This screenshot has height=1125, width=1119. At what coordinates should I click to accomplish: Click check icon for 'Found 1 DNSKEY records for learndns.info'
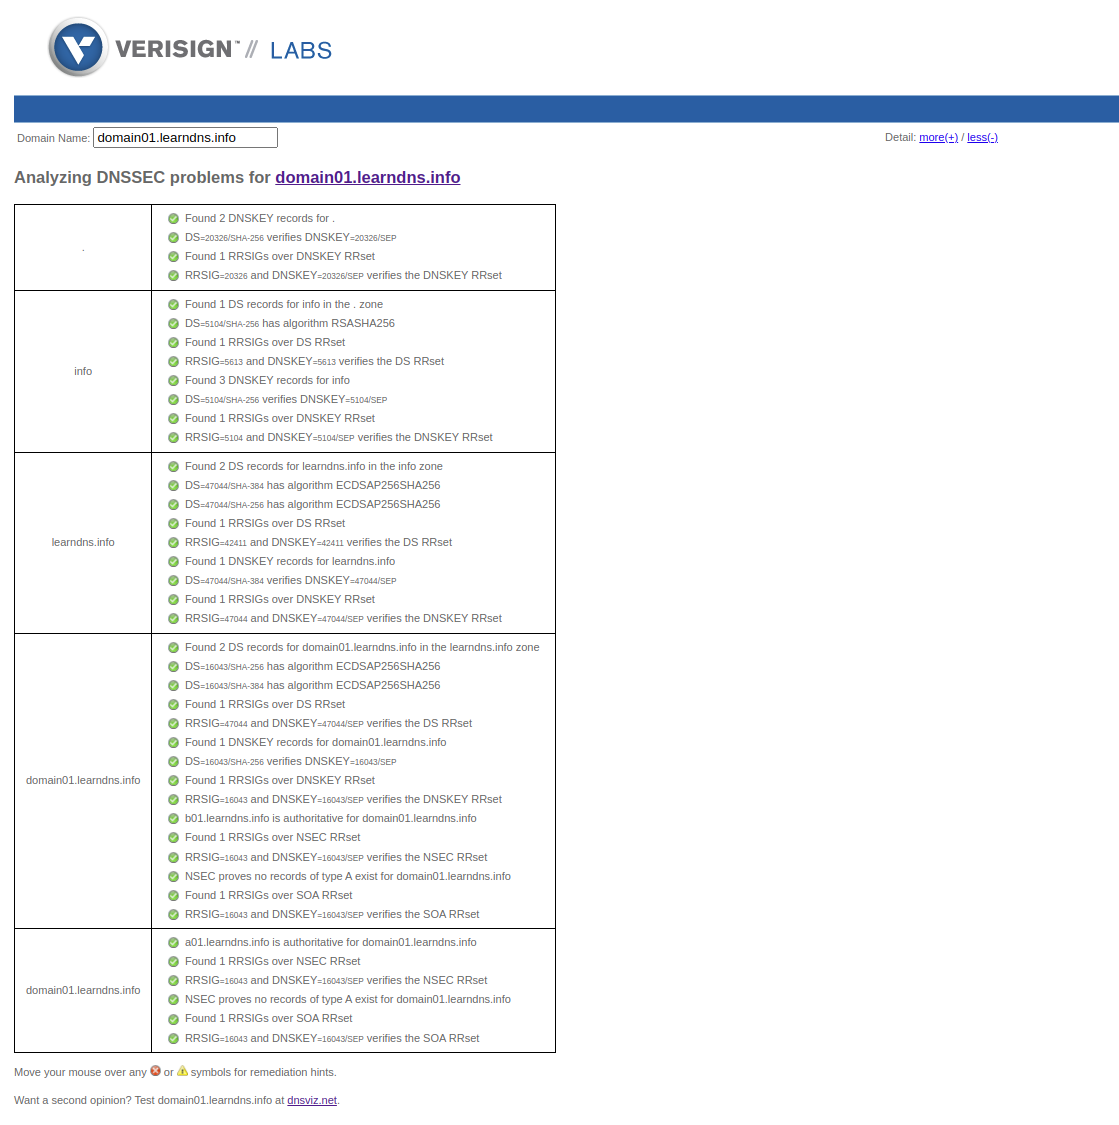(x=174, y=562)
